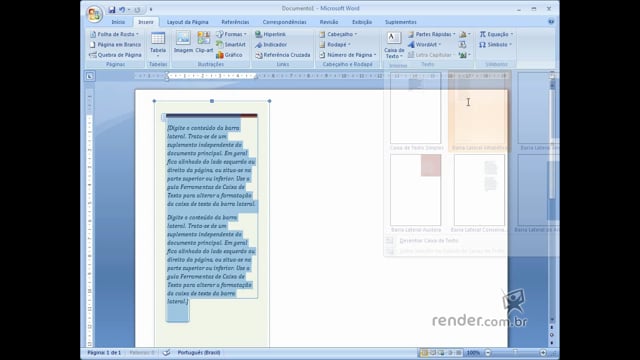Screen dimensions: 640x360
Task: Click the spell check status bar icon
Action: 166,352
